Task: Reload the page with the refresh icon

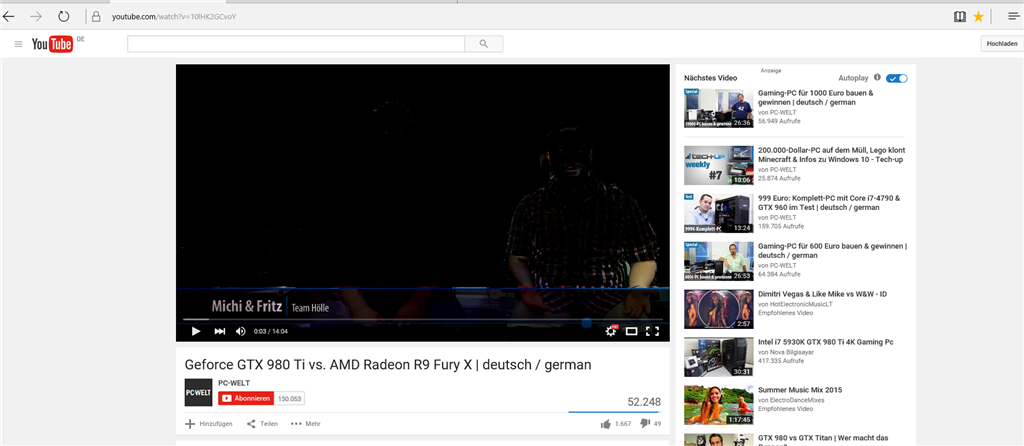Action: click(63, 16)
